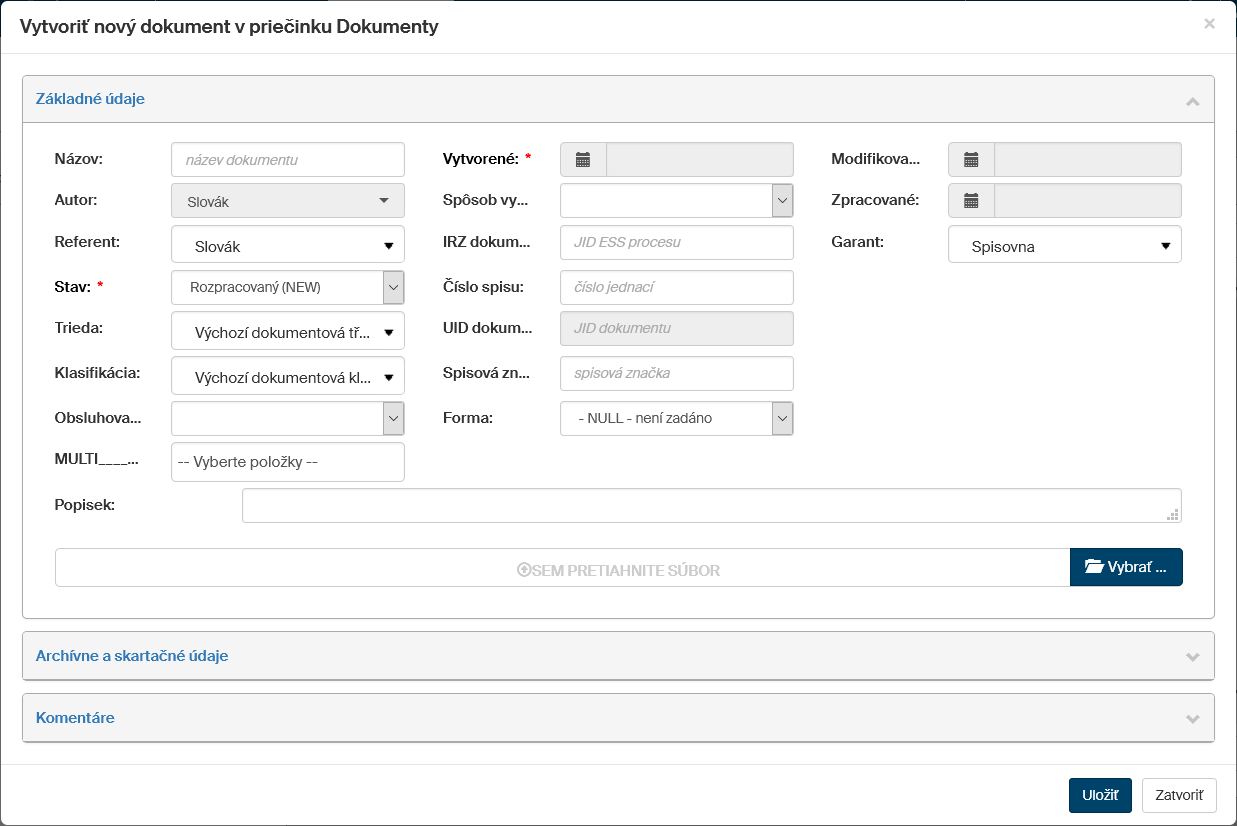Collapse the Základné údaje section

tap(1191, 101)
